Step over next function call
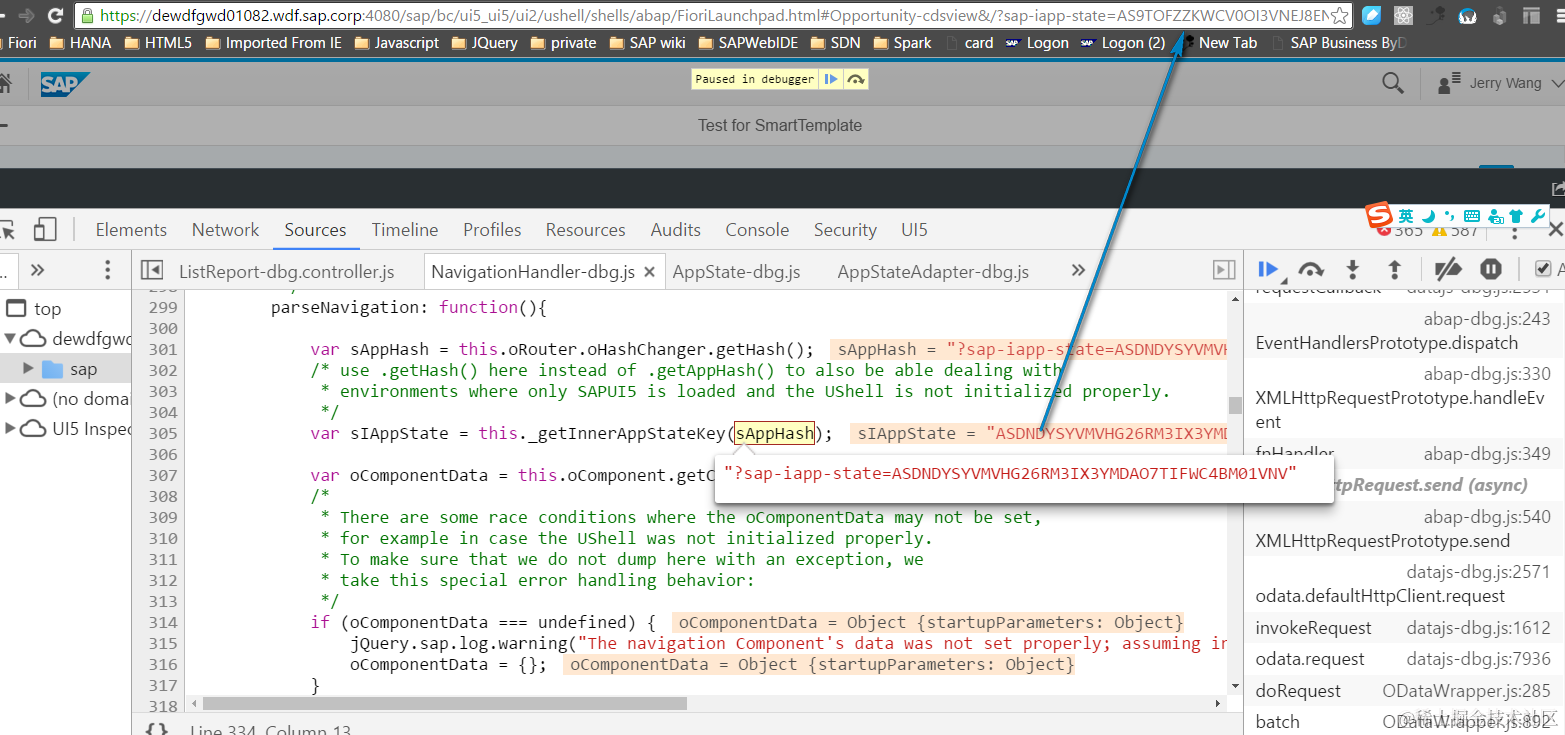Image resolution: width=1565 pixels, height=735 pixels. click(x=1311, y=269)
